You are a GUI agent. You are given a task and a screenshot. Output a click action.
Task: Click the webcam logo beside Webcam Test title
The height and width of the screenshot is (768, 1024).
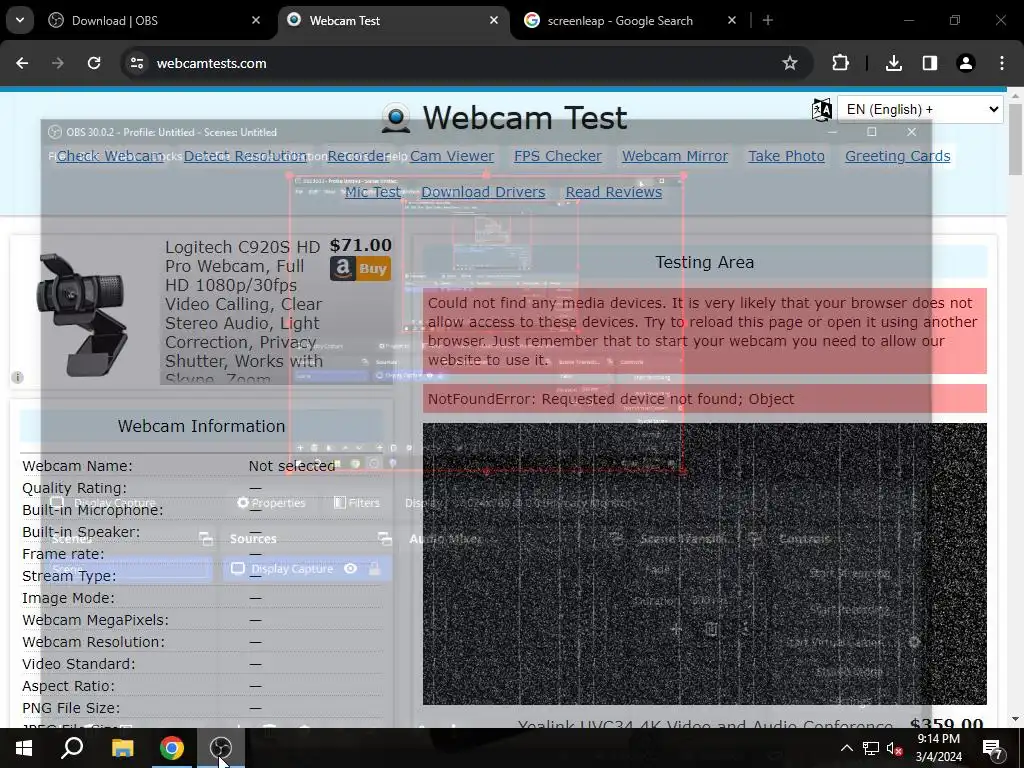(396, 118)
